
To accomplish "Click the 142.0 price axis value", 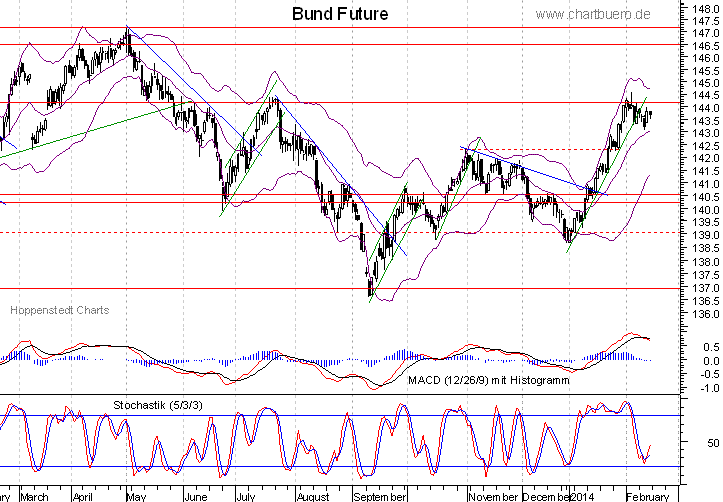I will coord(706,159).
